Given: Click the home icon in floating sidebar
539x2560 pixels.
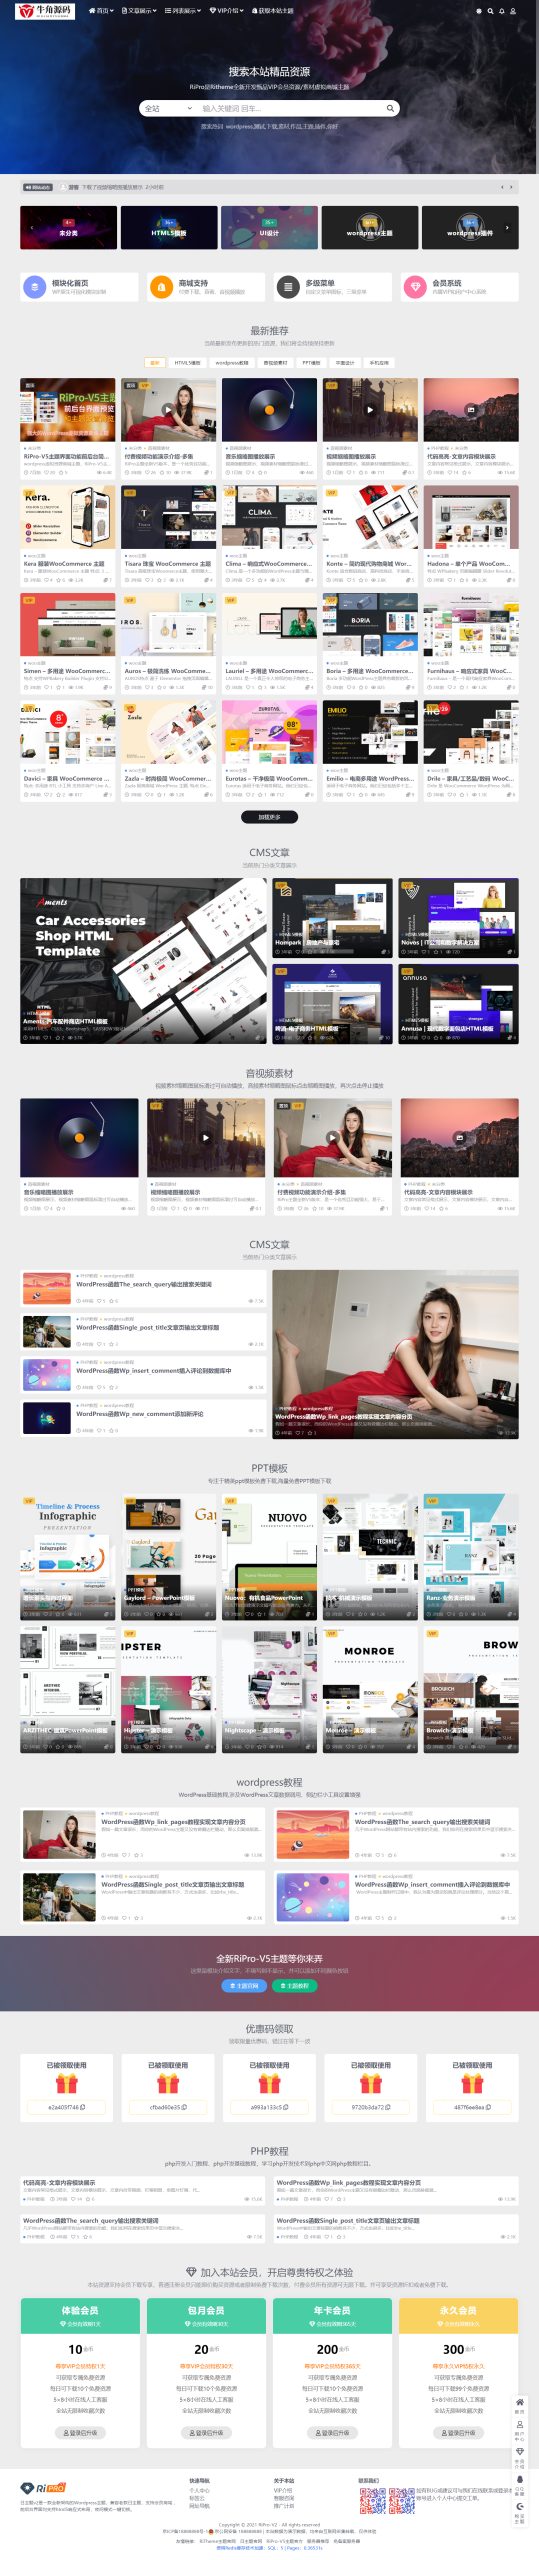Looking at the screenshot, I should pos(519,2403).
